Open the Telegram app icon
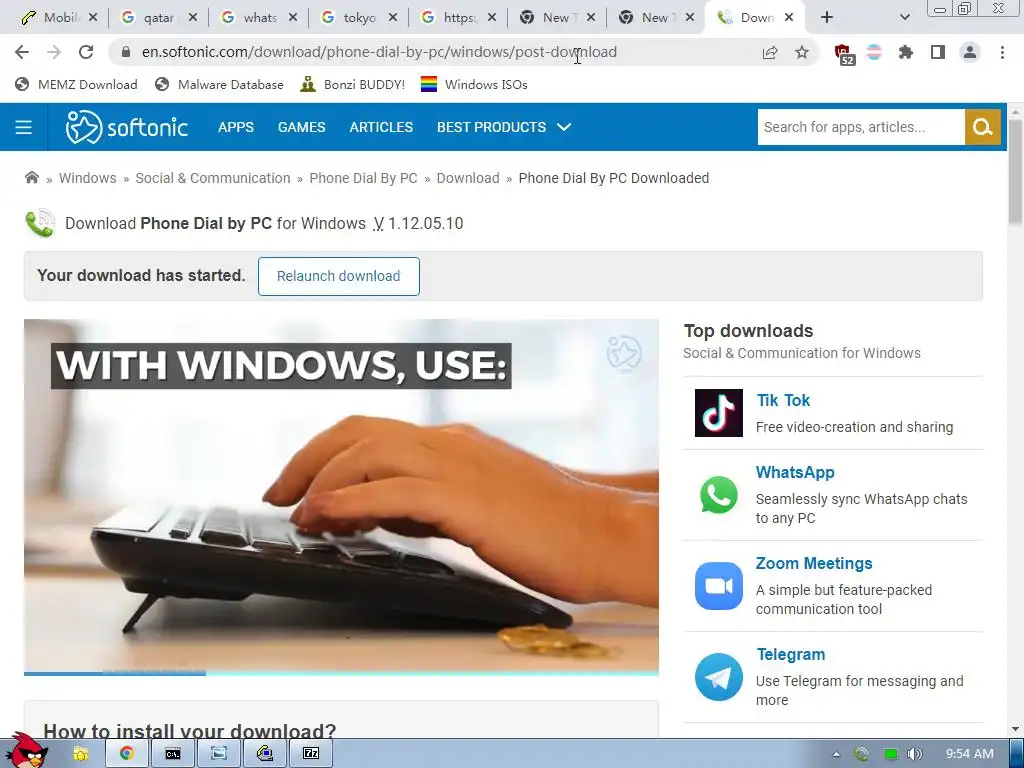This screenshot has height=768, width=1024. click(718, 677)
